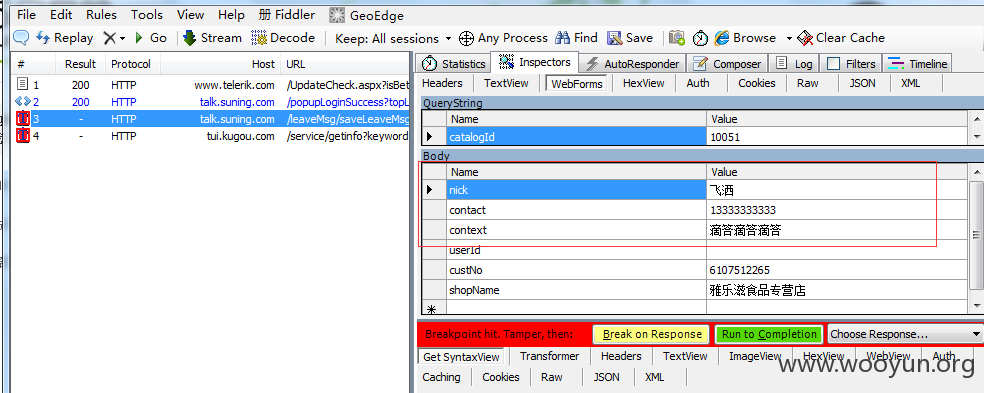Edit the custNo value 6107512265

(x=837, y=270)
